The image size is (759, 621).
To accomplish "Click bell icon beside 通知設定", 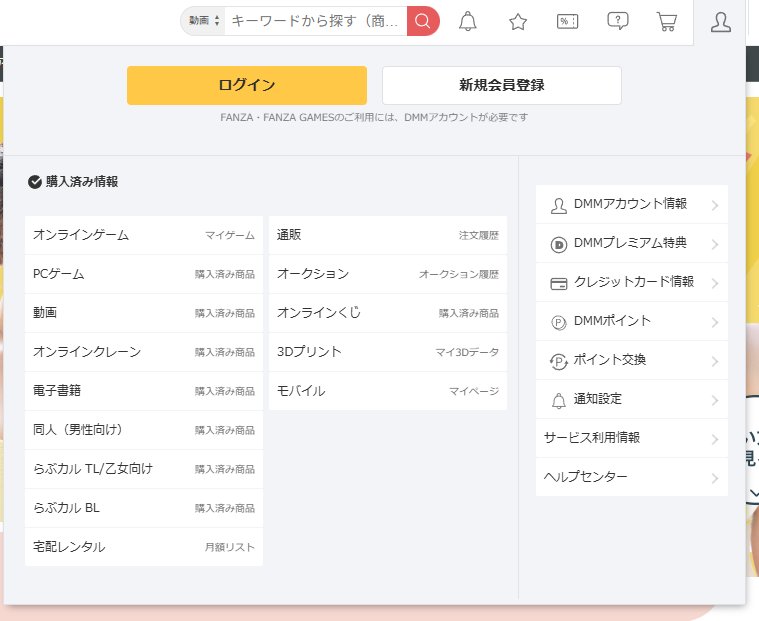I will click(x=559, y=400).
